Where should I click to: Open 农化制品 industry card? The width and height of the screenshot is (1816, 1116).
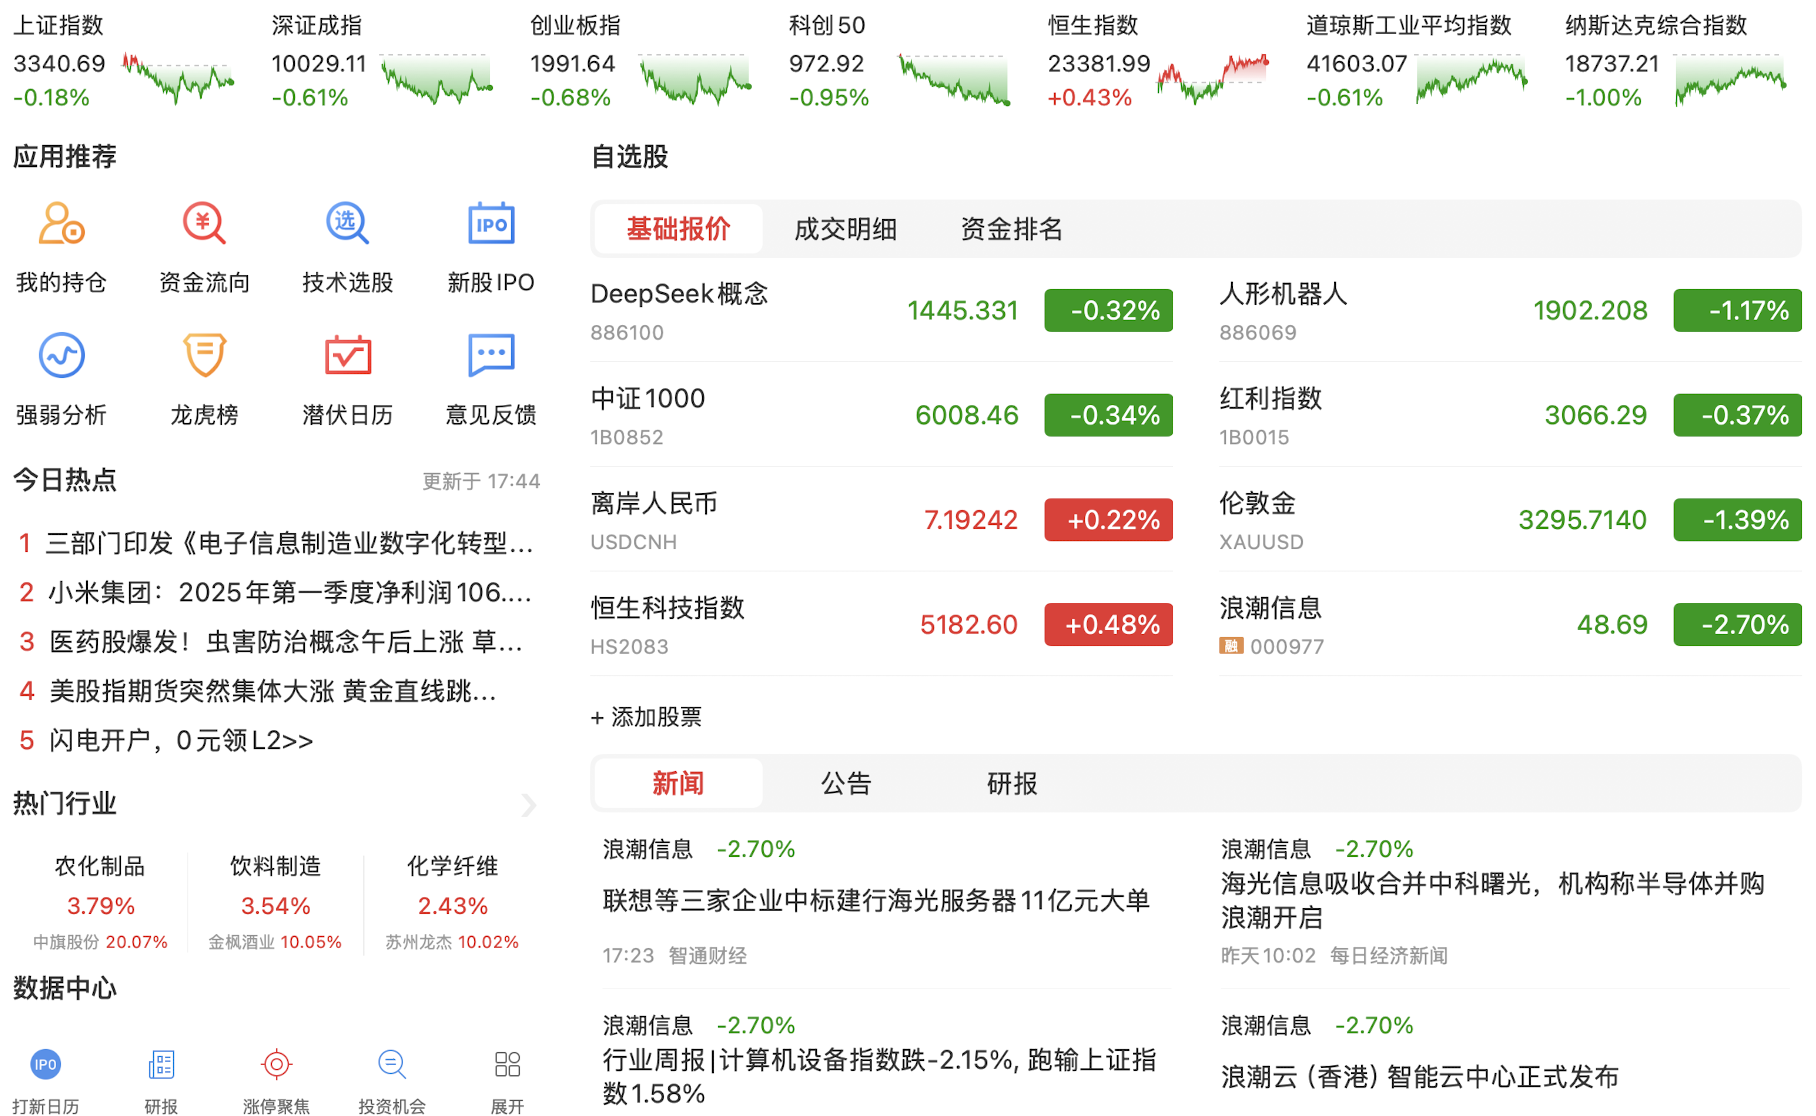coord(100,903)
